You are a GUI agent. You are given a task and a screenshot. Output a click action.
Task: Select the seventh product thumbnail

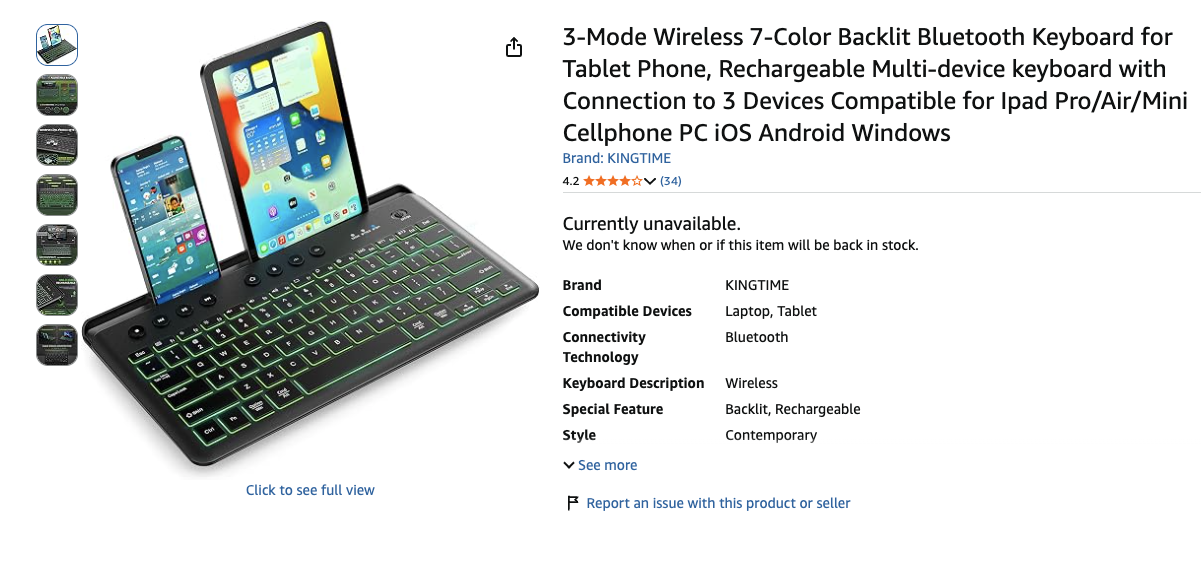(57, 345)
